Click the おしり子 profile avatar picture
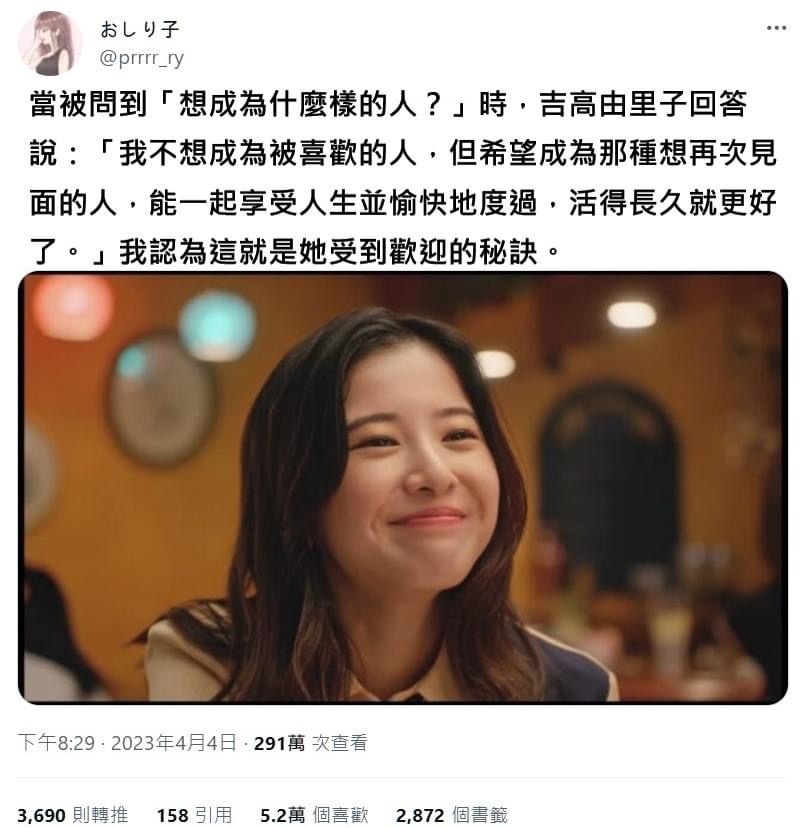802x828 pixels. (x=50, y=43)
